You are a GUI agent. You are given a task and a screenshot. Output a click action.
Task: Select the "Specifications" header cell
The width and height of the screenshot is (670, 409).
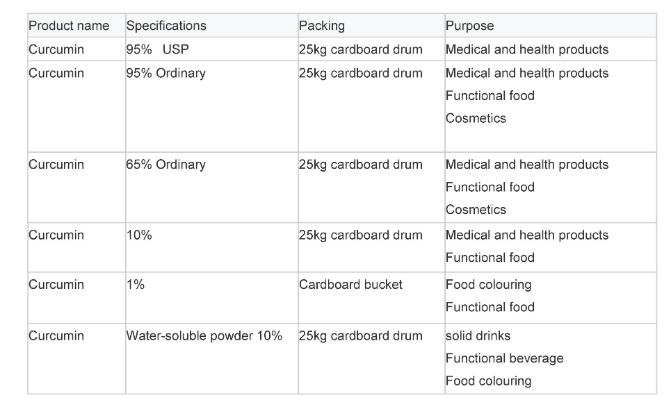tap(166, 26)
